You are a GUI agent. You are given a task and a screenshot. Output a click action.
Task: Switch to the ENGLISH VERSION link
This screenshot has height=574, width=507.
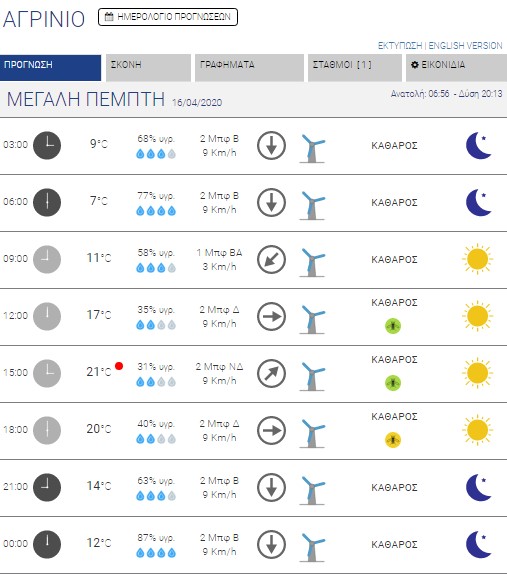(465, 46)
